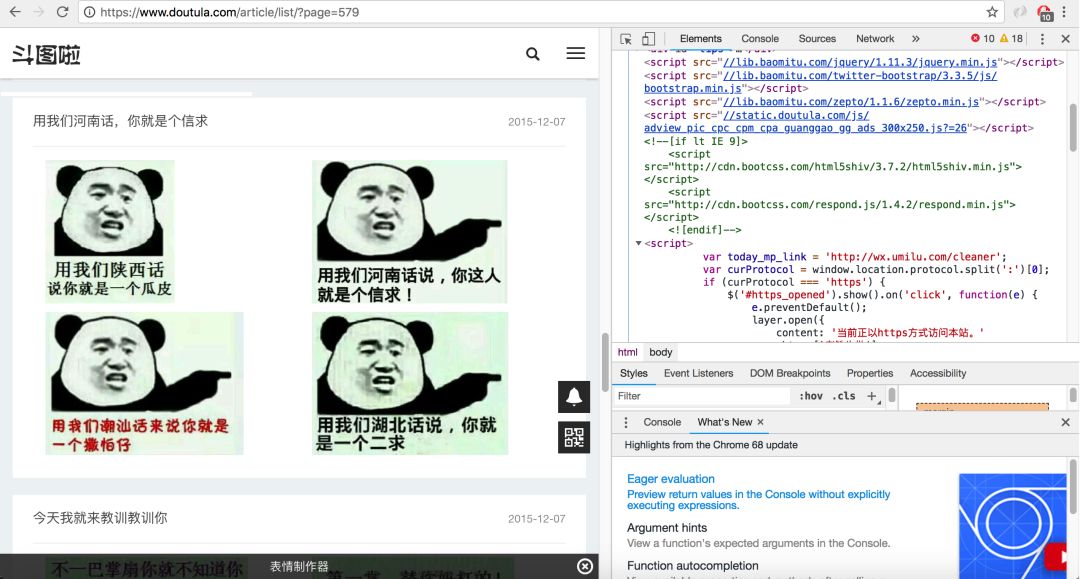The height and width of the screenshot is (579, 1080).
Task: Click the Eager evaluation link
Action: pyautogui.click(x=670, y=478)
